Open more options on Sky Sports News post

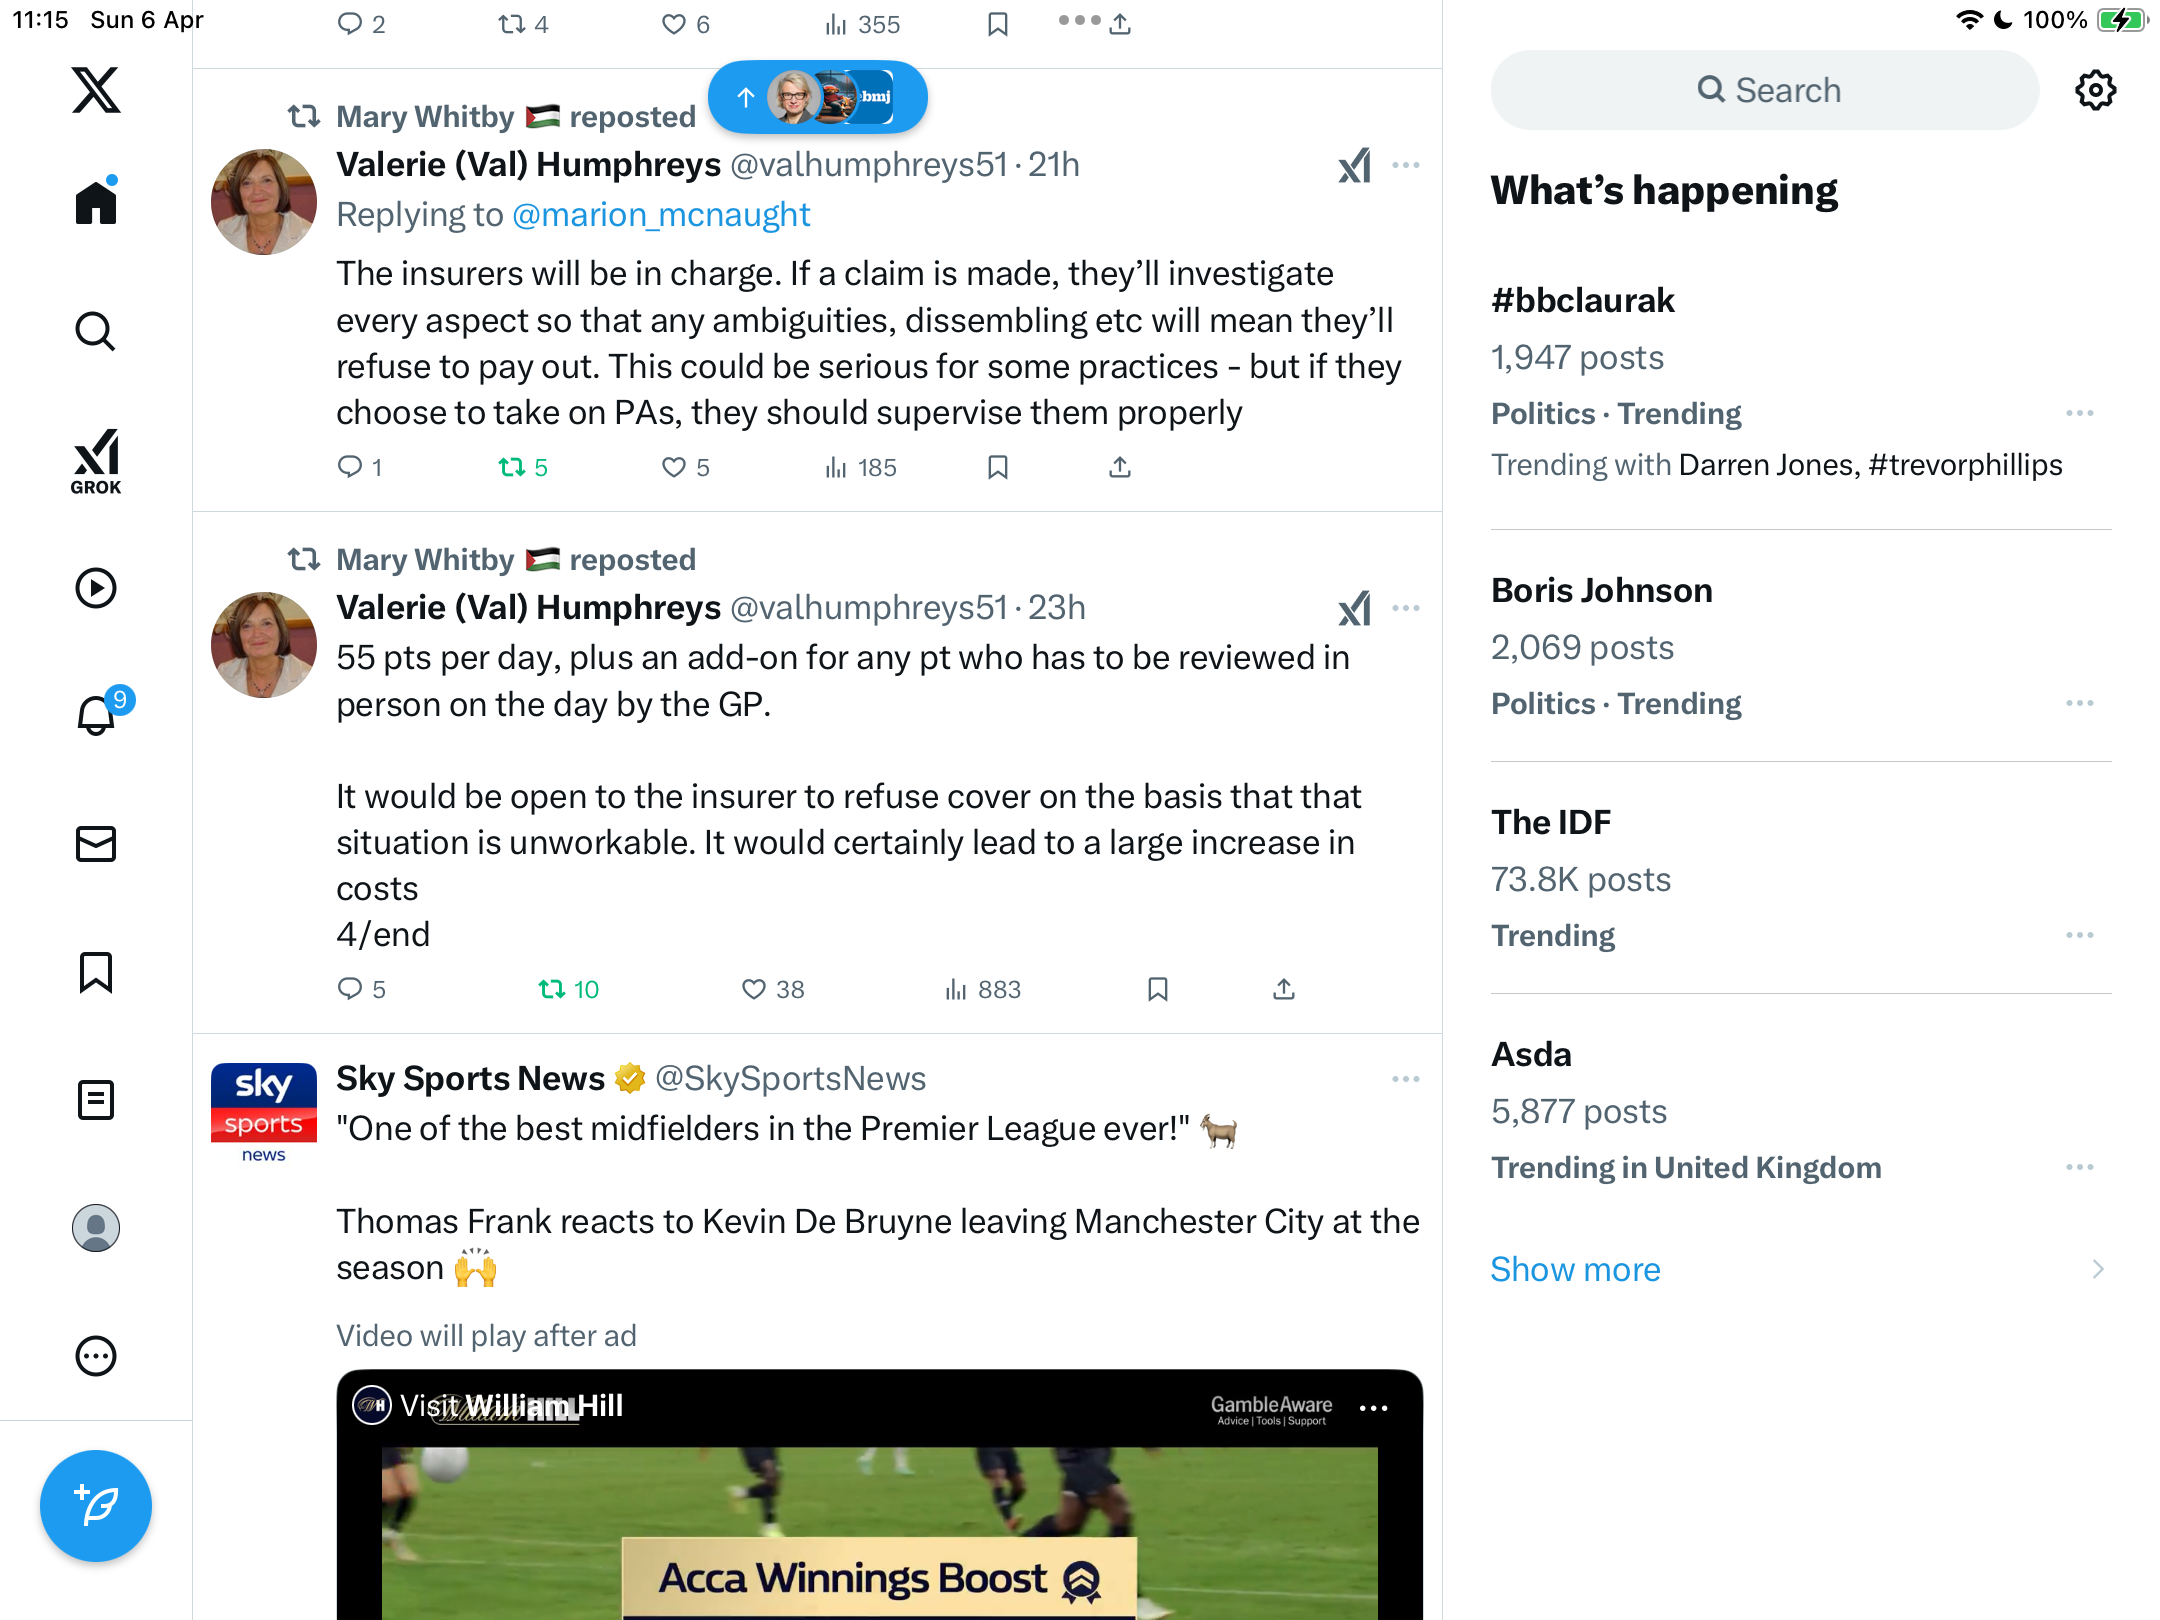pyautogui.click(x=1406, y=1079)
